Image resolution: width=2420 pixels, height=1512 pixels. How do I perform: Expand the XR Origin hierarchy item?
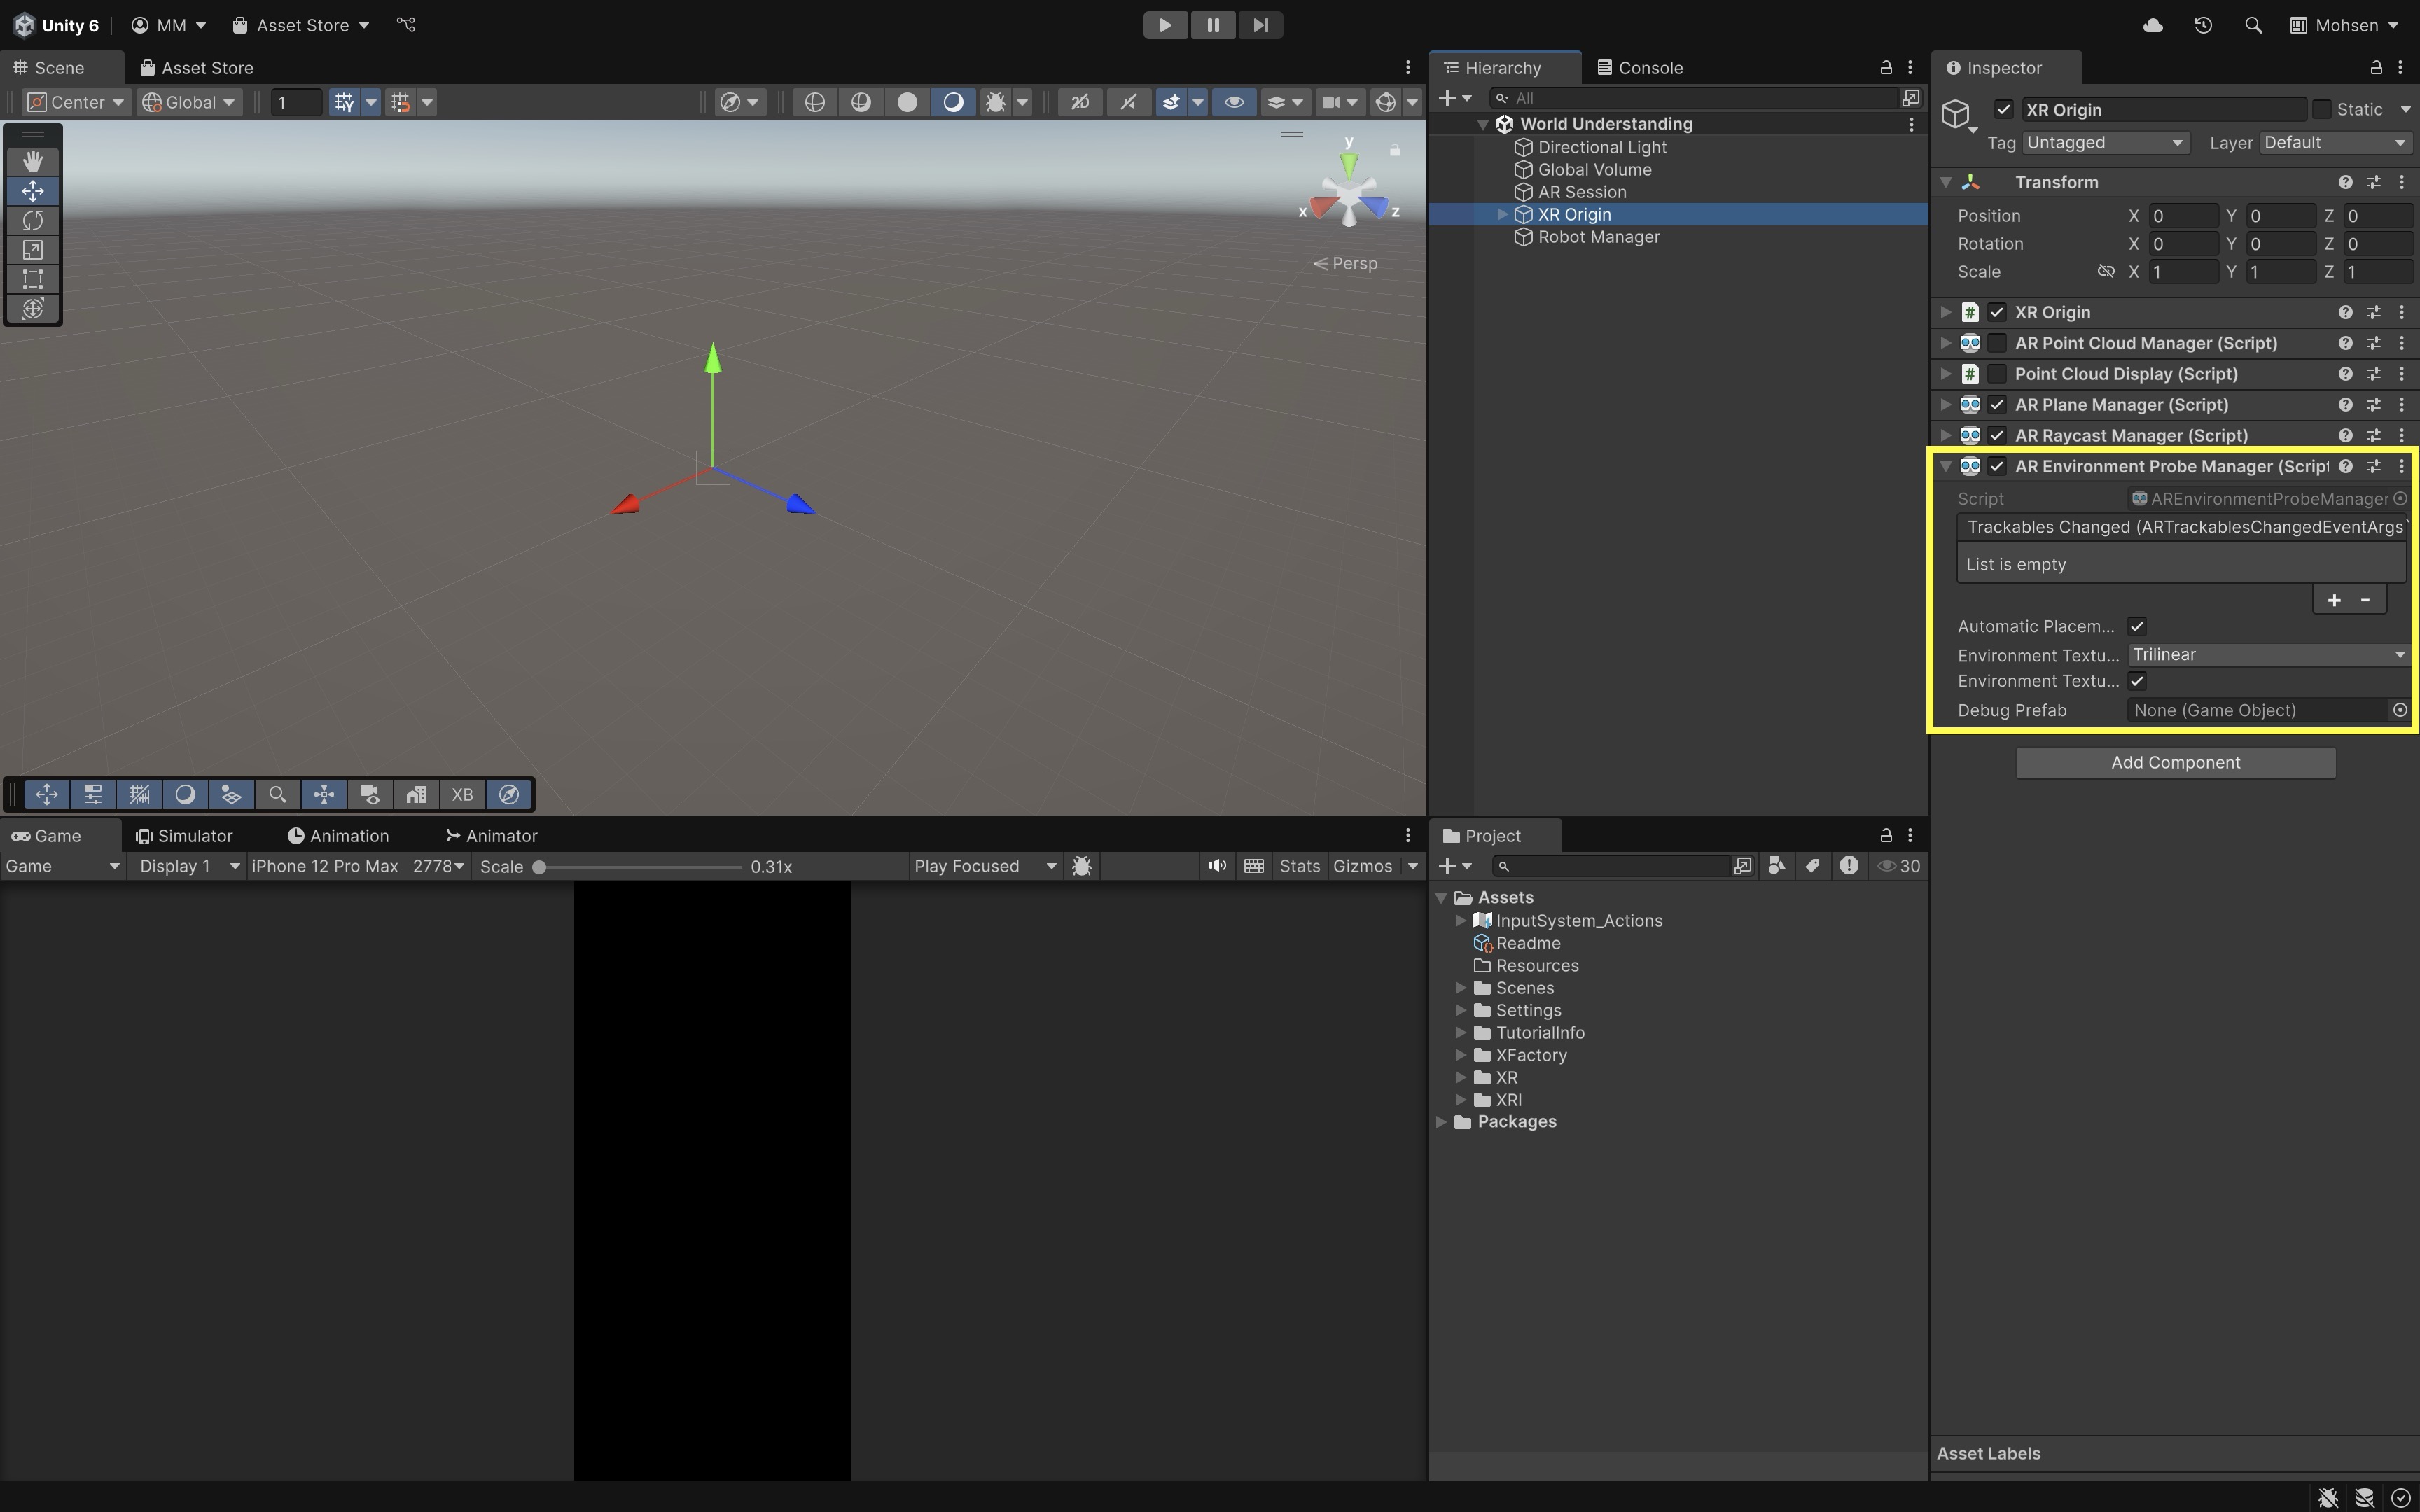tap(1502, 214)
